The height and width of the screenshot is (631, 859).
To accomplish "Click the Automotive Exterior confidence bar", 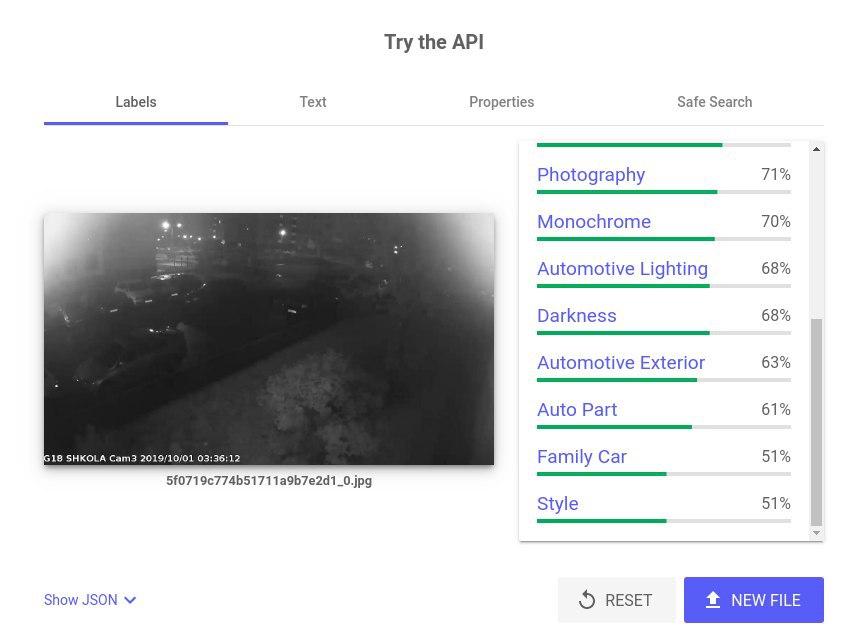I will 664,380.
